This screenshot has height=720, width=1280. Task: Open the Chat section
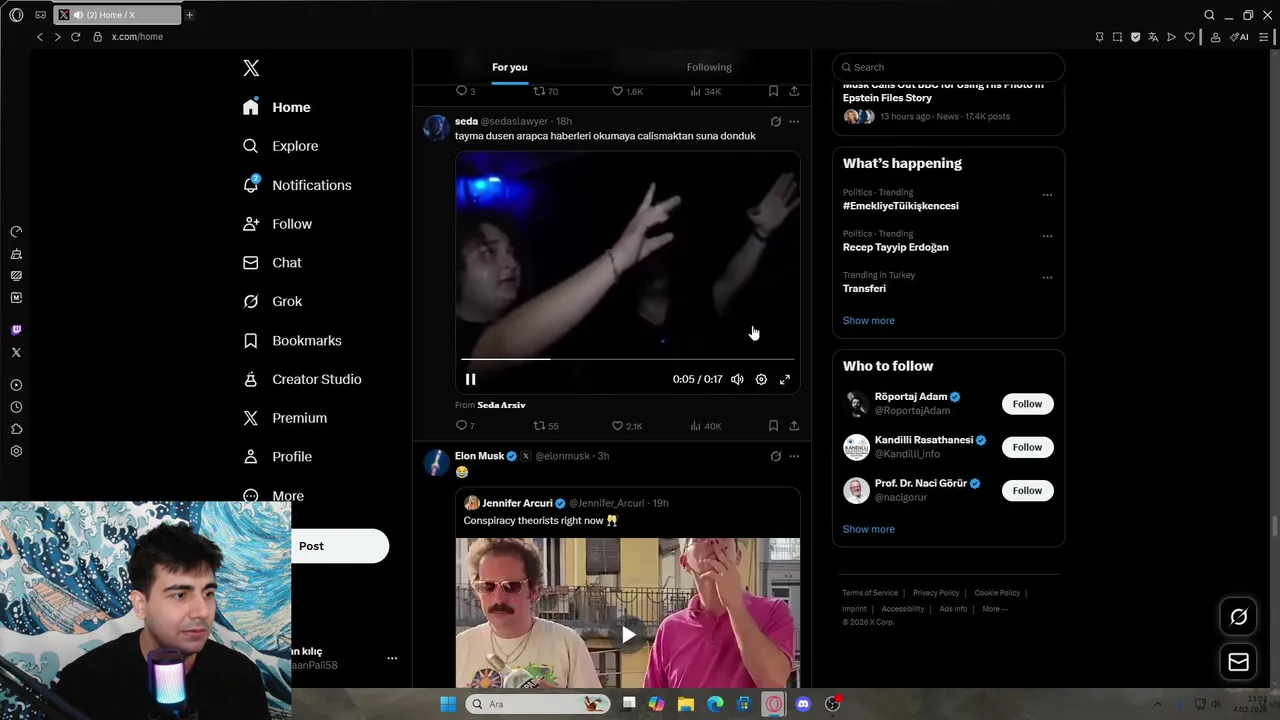tap(272, 263)
